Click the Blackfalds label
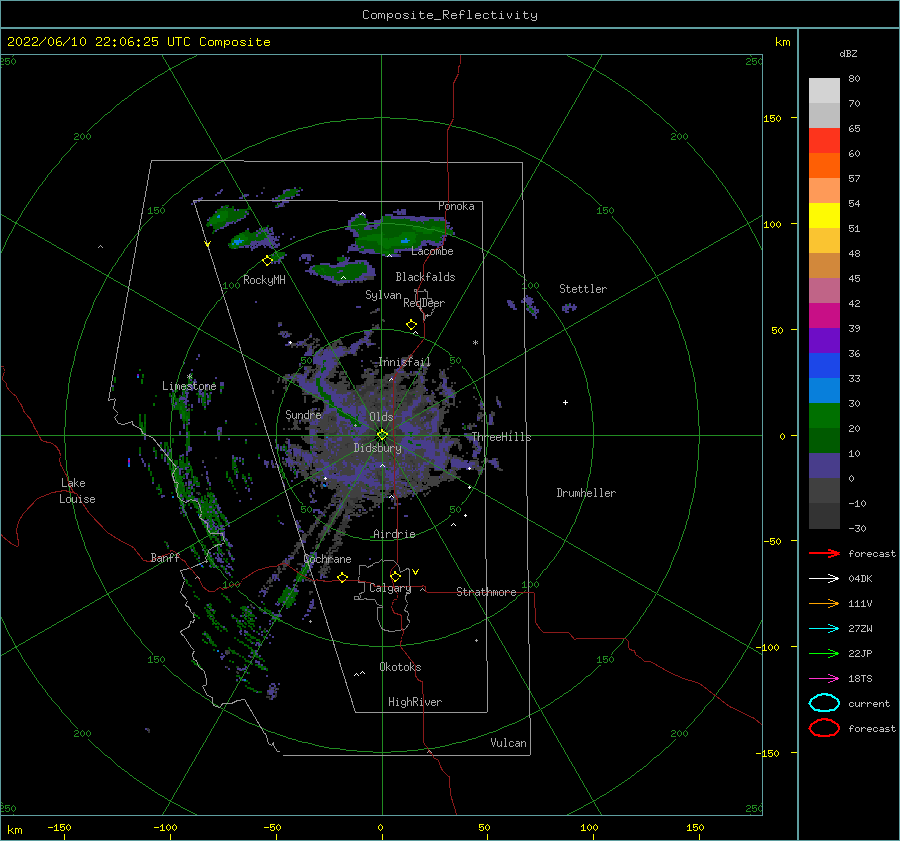 (x=425, y=277)
